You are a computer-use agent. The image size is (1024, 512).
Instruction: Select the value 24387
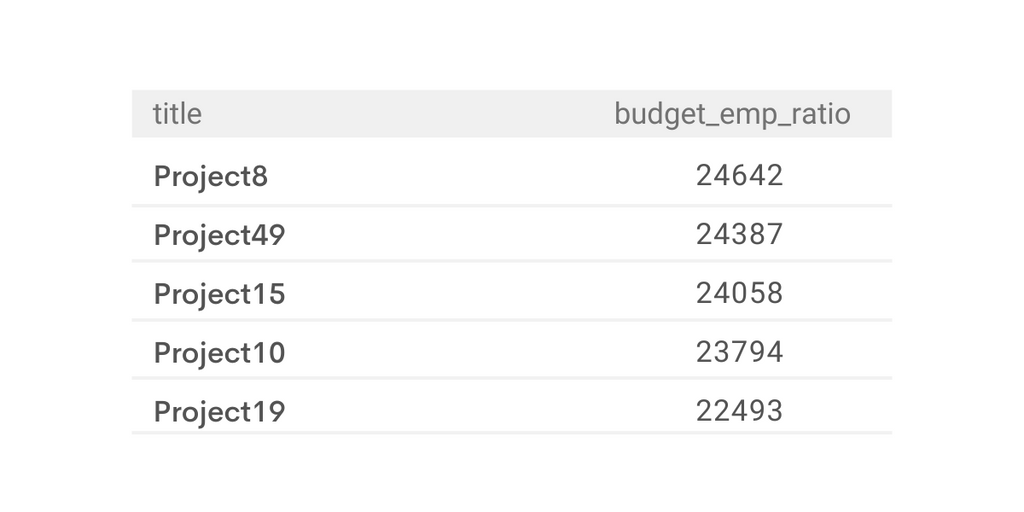click(739, 234)
